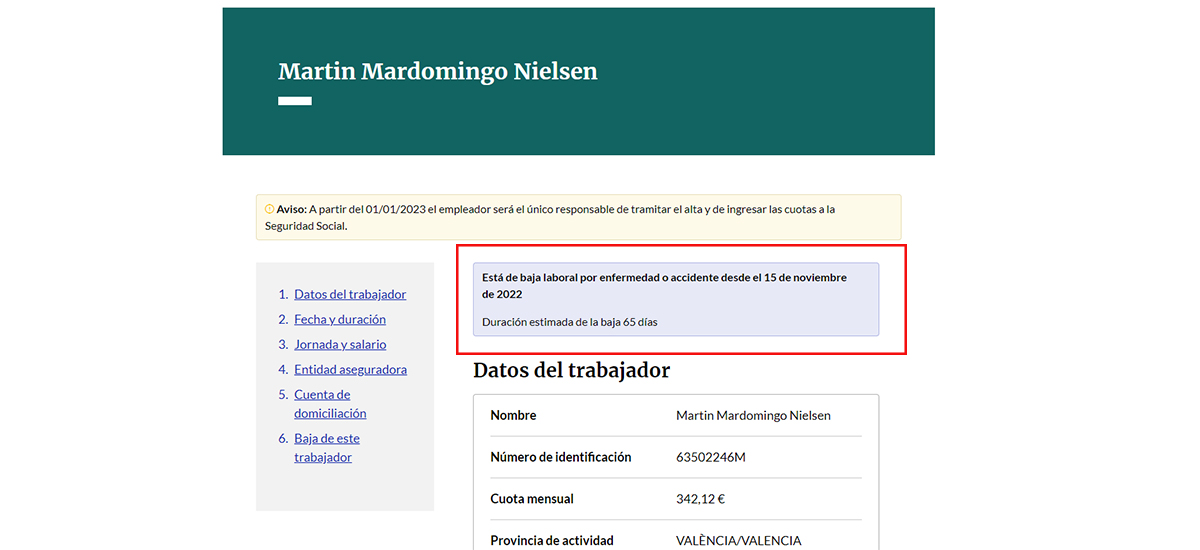Click the 'Número de identificación' label
This screenshot has width=1200, height=550.
click(x=561, y=457)
